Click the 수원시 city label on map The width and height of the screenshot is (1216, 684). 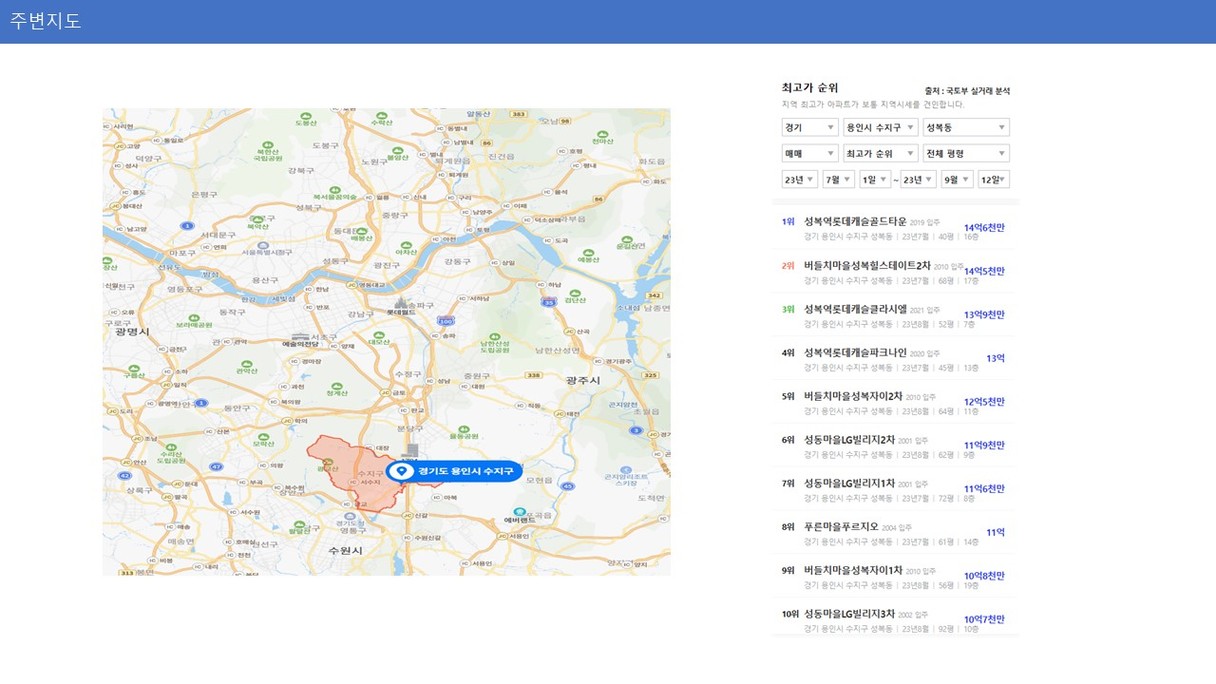pyautogui.click(x=344, y=551)
